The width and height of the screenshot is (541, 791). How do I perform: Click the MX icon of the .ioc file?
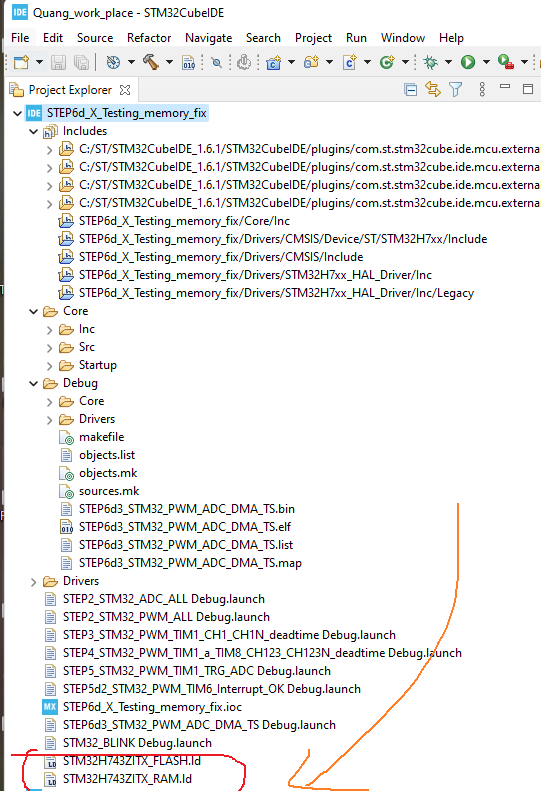click(50, 707)
